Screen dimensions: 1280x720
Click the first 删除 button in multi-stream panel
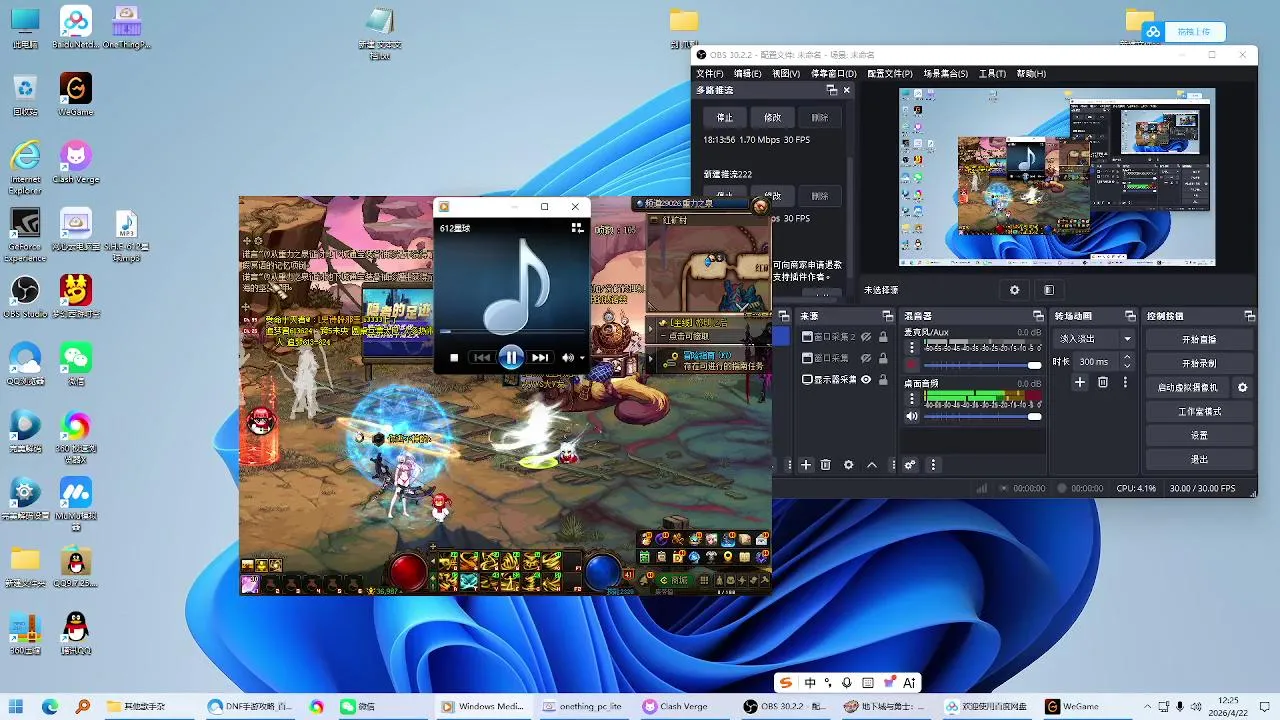pyautogui.click(x=820, y=117)
